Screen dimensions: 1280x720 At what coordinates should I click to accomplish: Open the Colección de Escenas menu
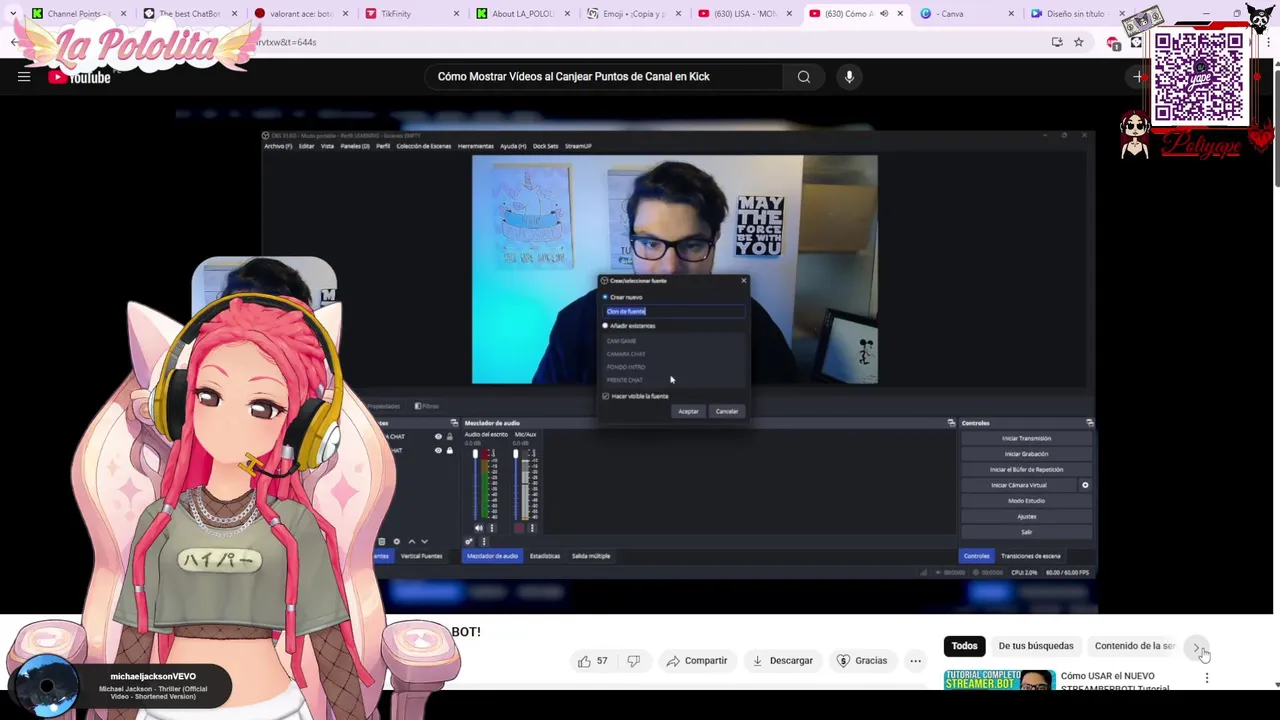point(424,146)
